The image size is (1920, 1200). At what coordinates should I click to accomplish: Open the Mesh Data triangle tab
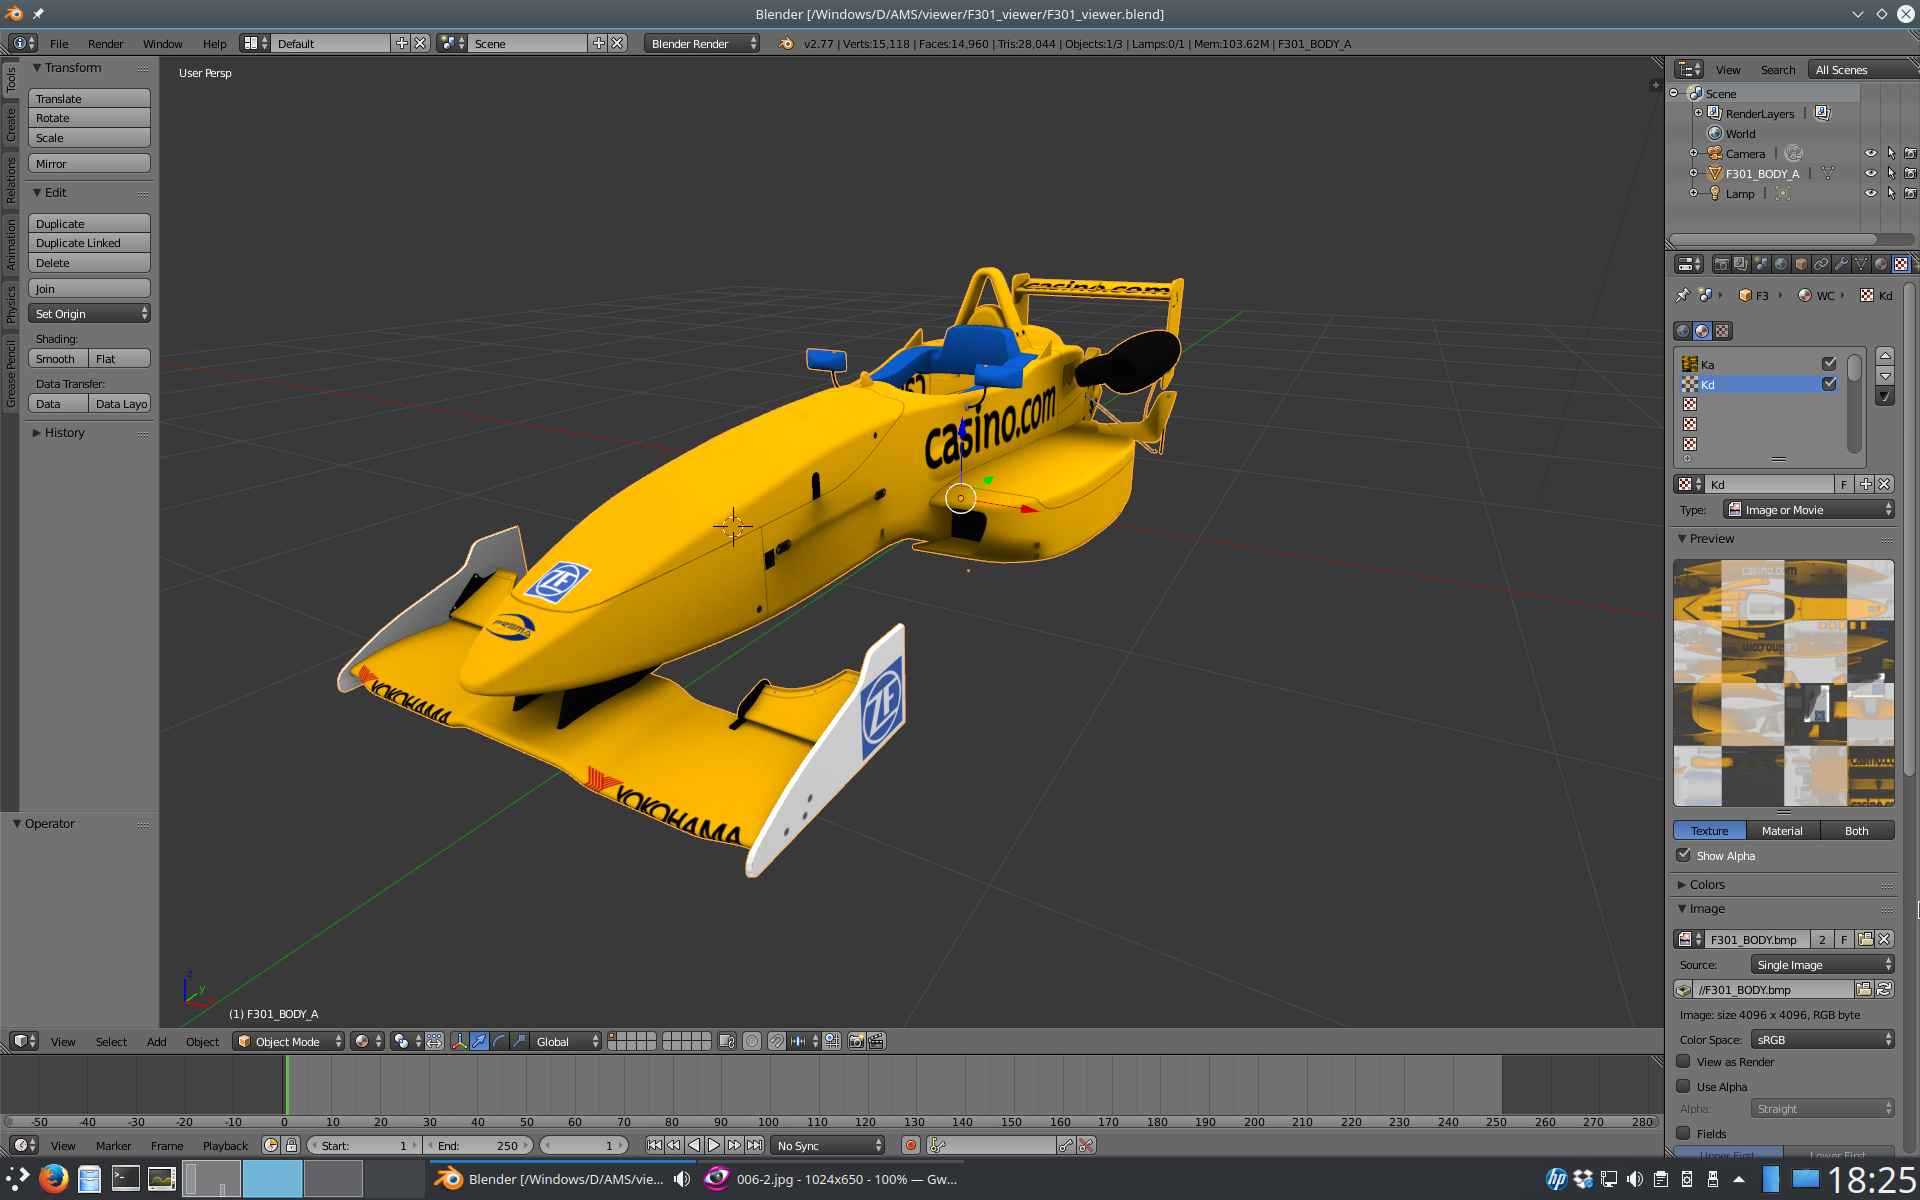(1861, 264)
